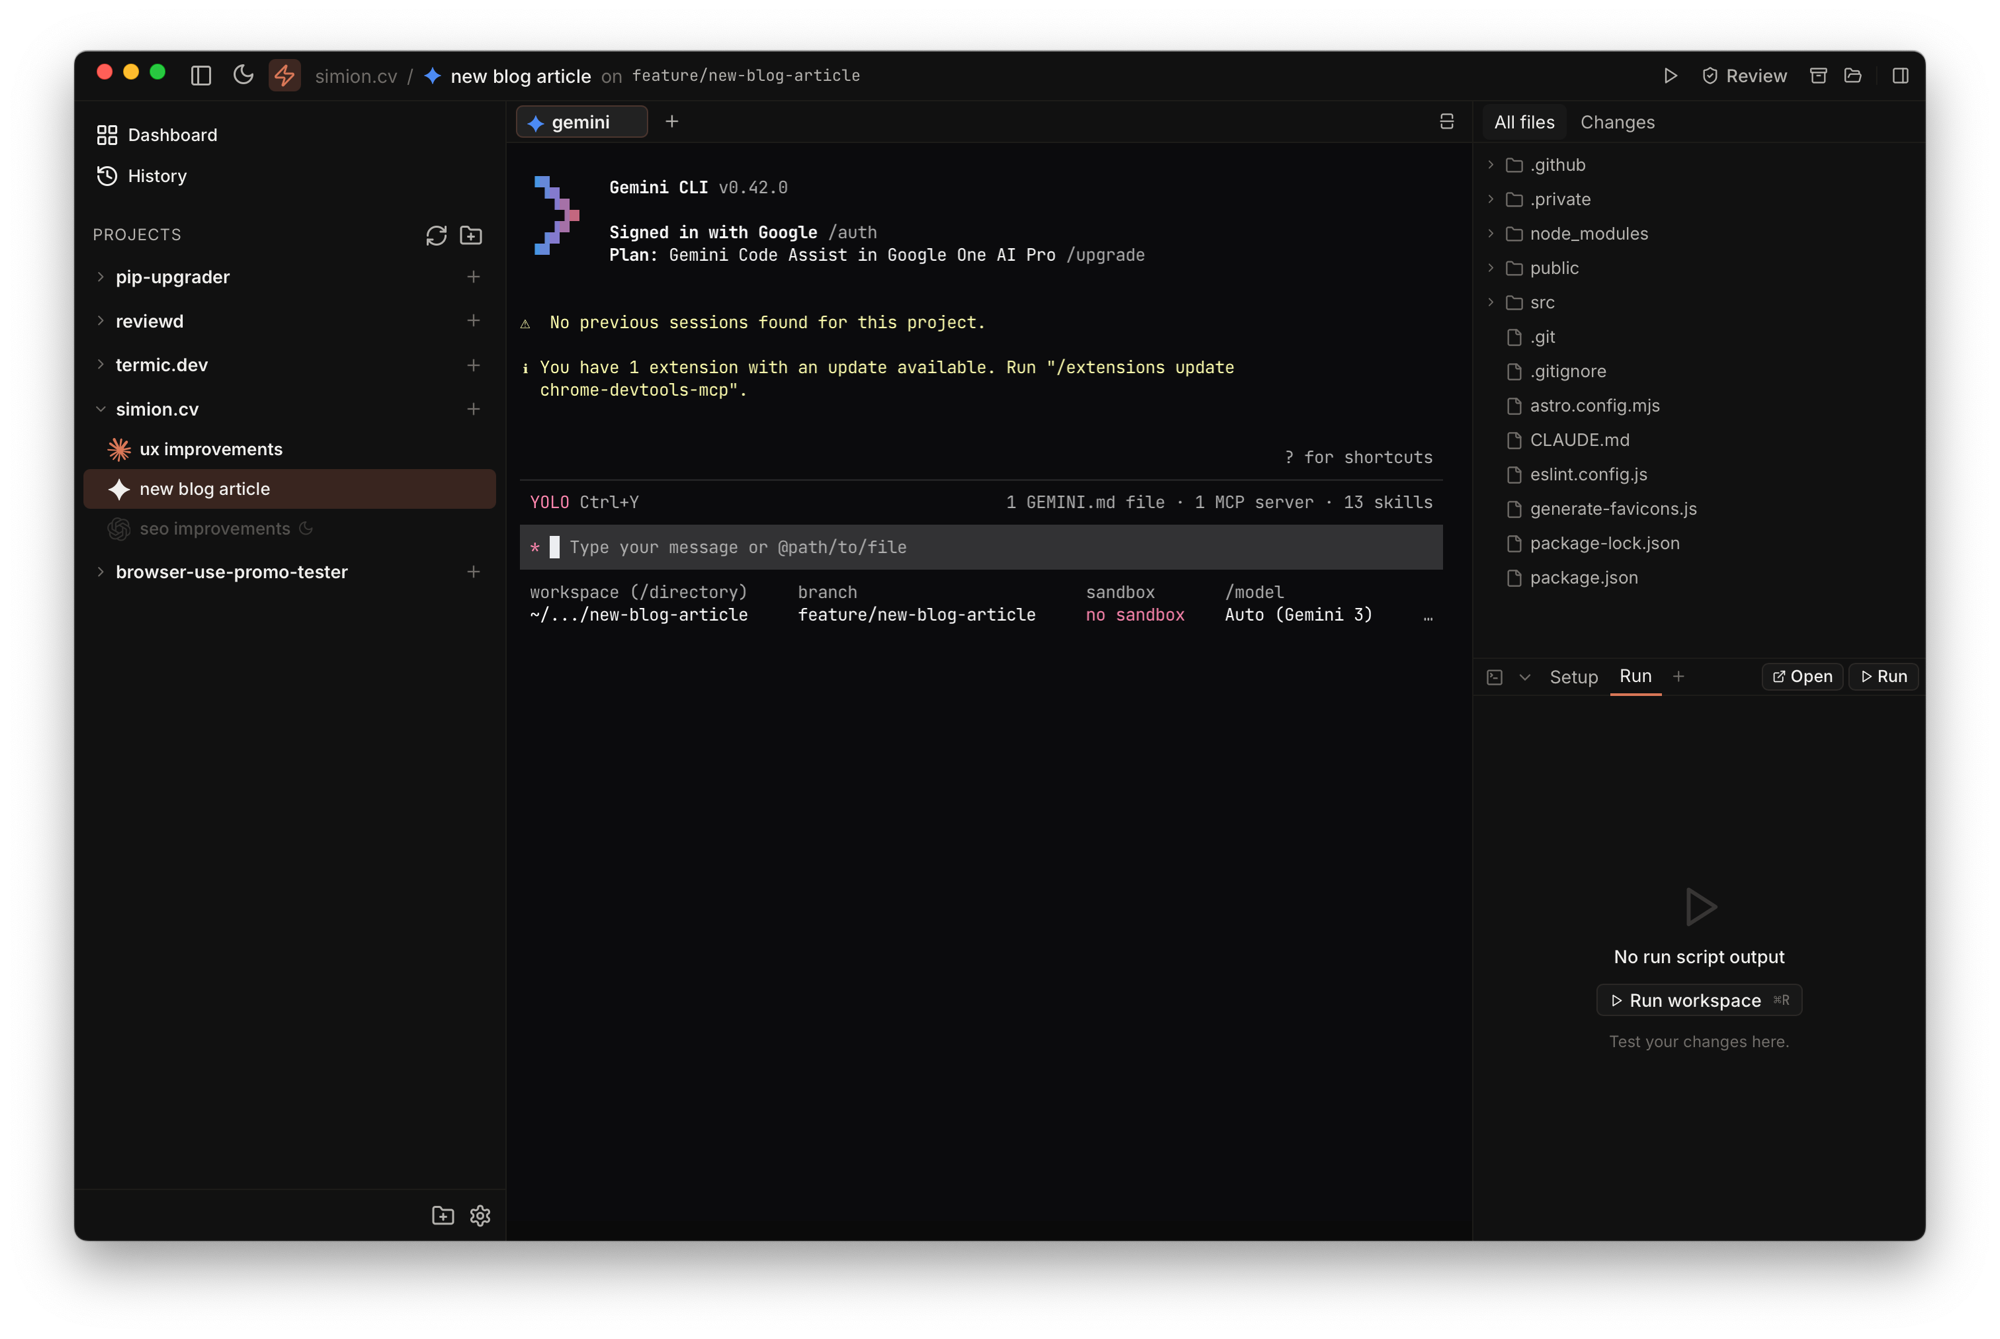Click Run workspace button
This screenshot has width=2000, height=1339.
click(x=1699, y=1001)
